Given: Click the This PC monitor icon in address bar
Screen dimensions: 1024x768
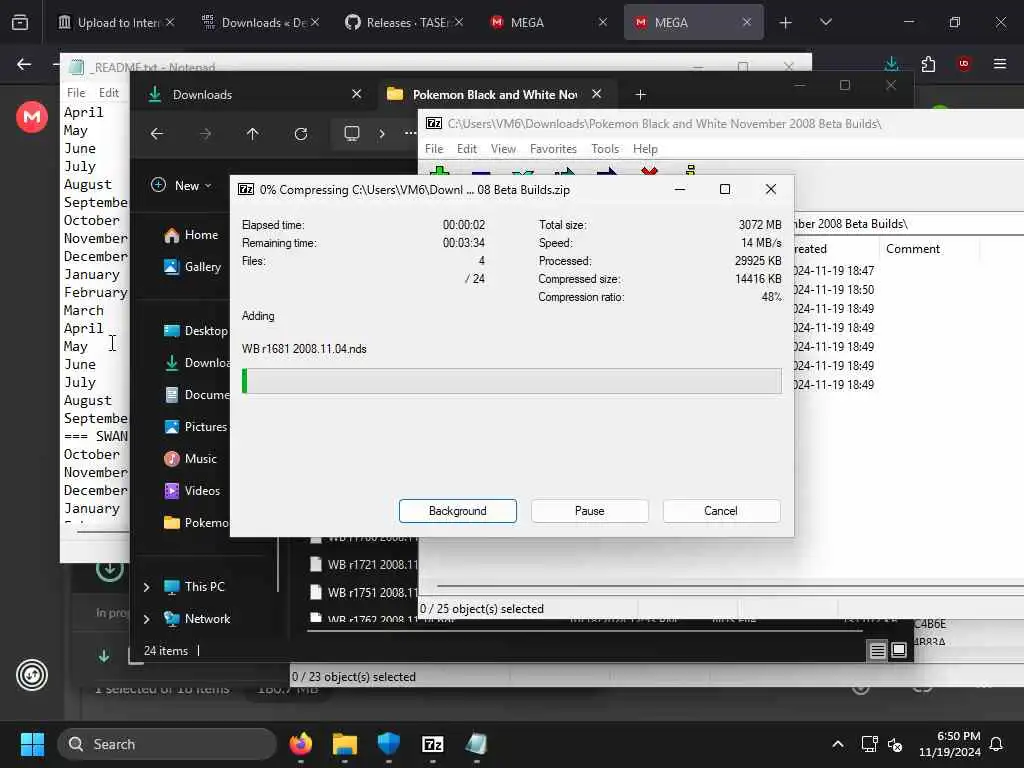Looking at the screenshot, I should (352, 134).
